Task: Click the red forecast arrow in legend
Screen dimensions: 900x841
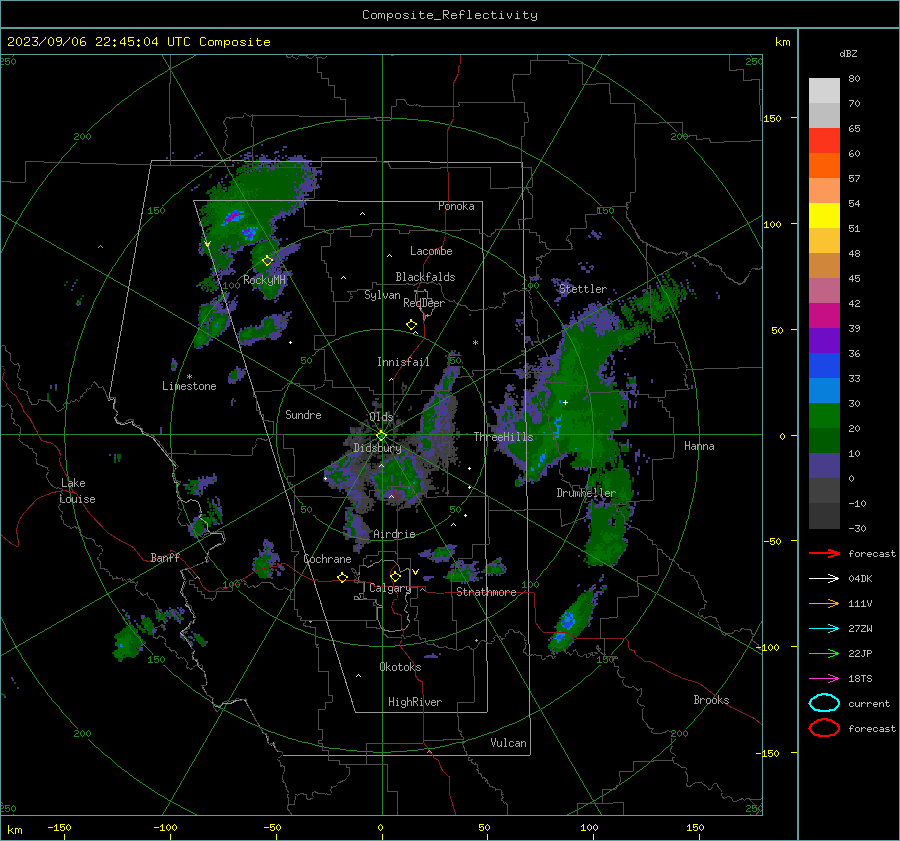Action: [x=824, y=553]
